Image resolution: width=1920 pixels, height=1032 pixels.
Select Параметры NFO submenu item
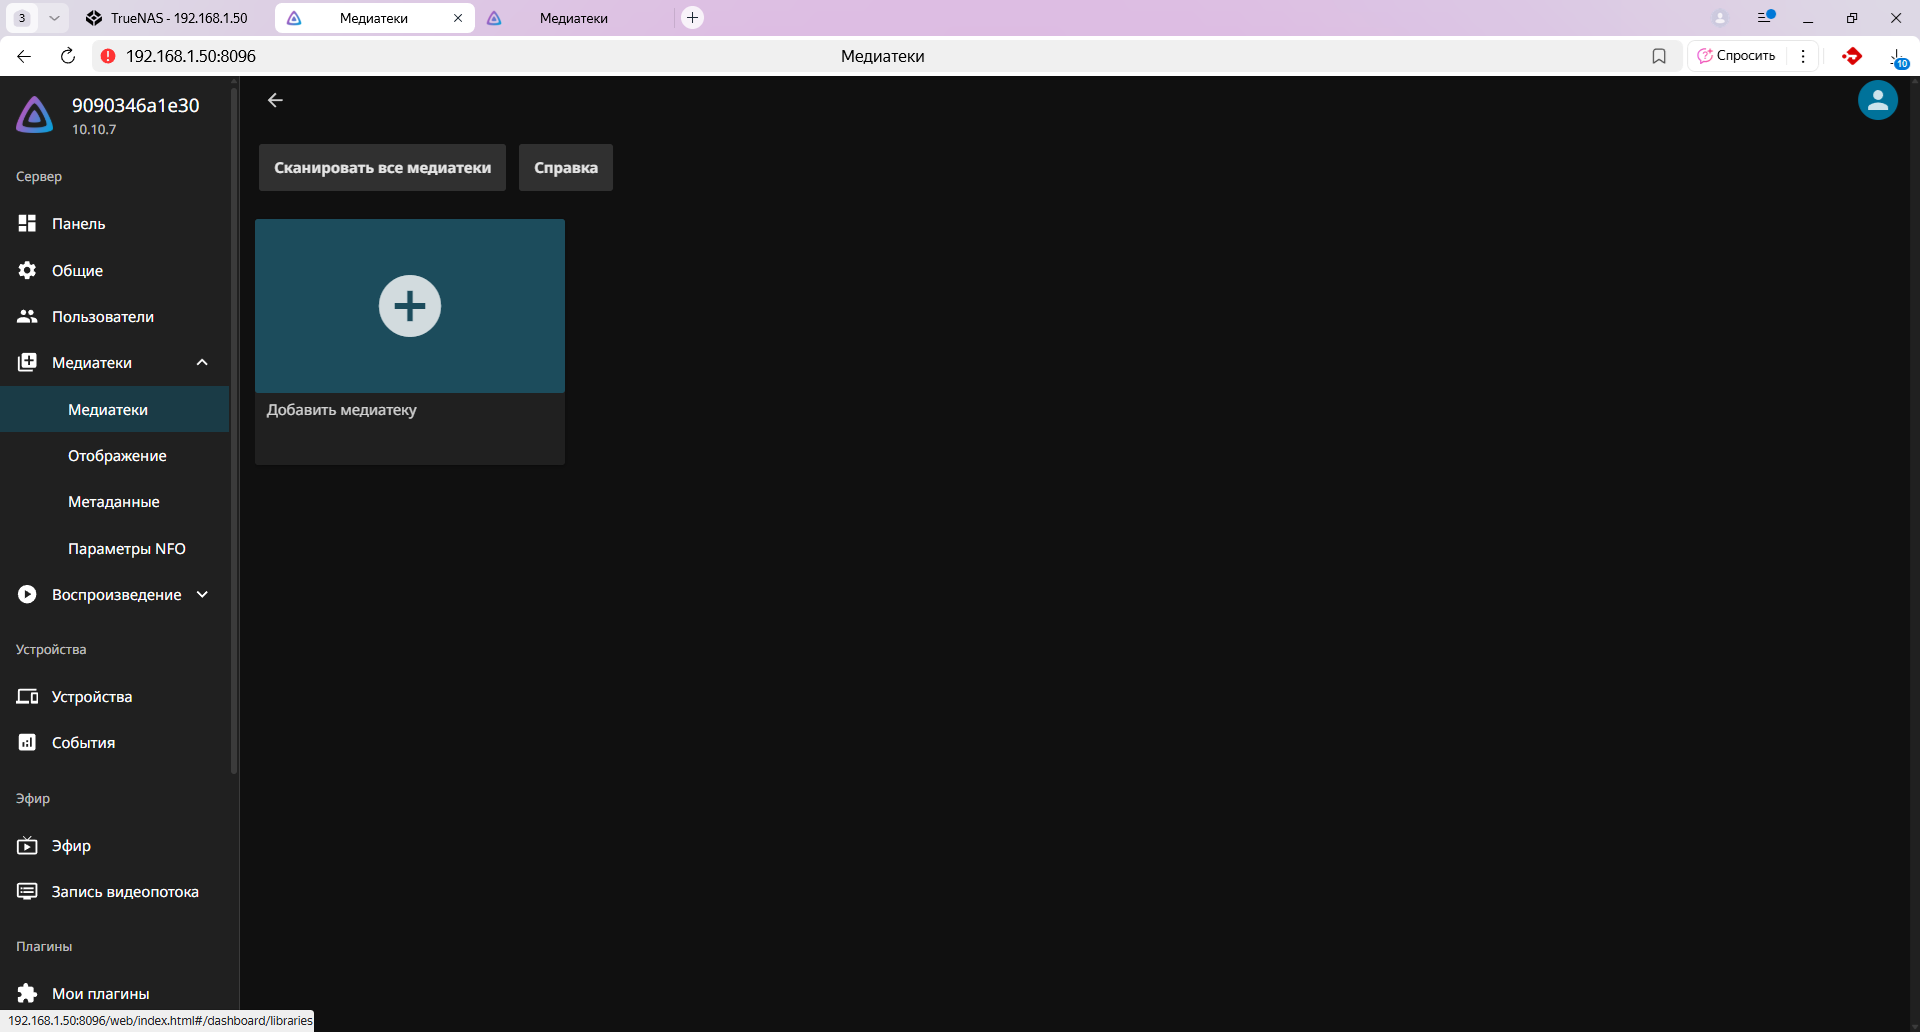click(126, 549)
